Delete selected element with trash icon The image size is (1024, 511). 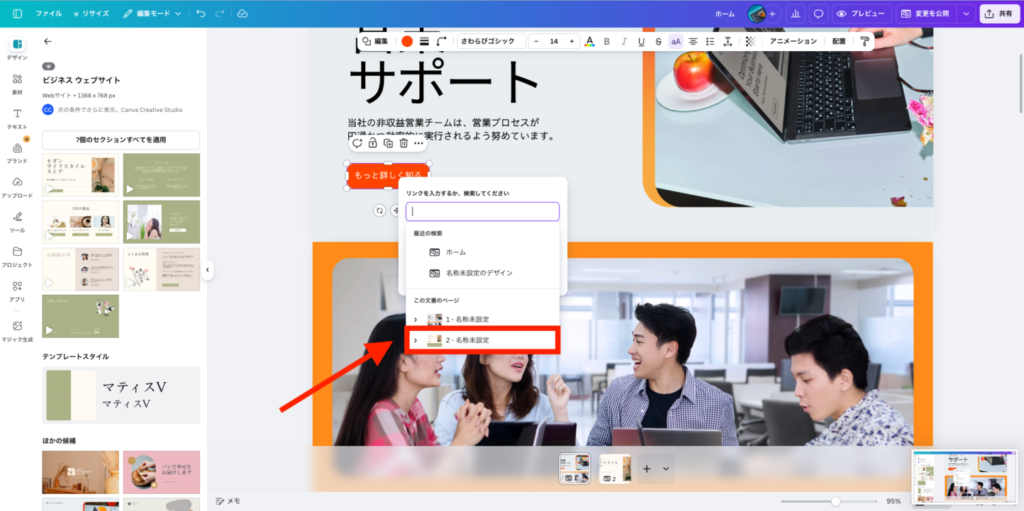(403, 143)
